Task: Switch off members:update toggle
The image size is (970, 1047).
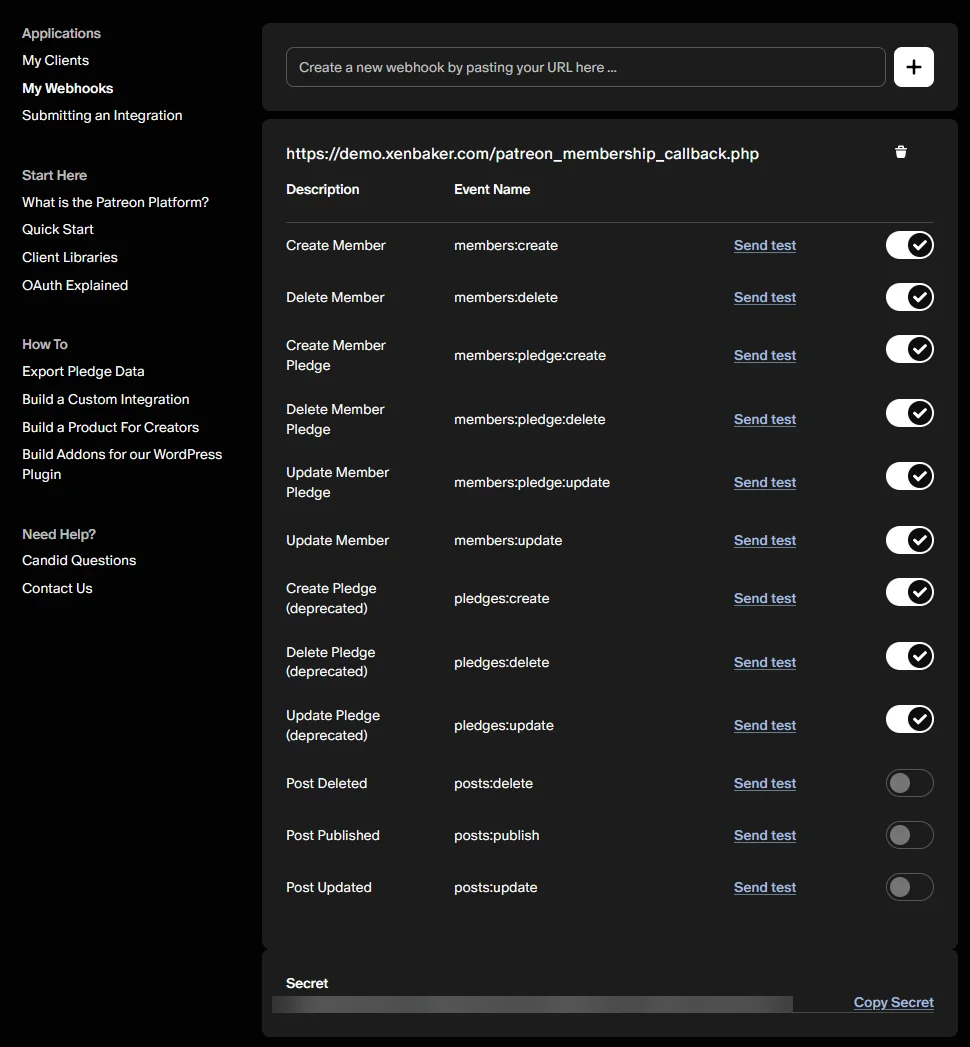Action: pos(909,540)
